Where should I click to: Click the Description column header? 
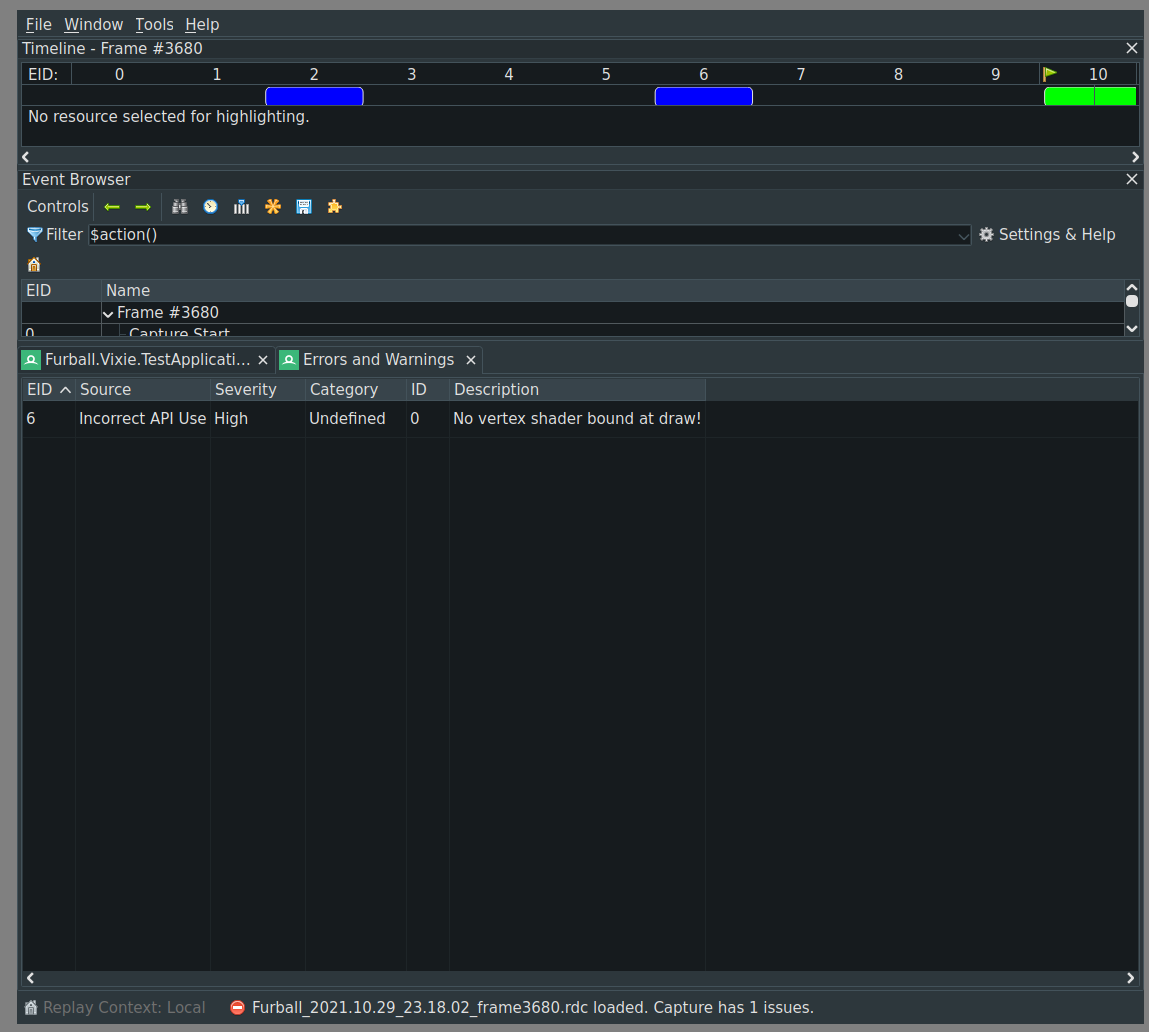click(x=577, y=390)
